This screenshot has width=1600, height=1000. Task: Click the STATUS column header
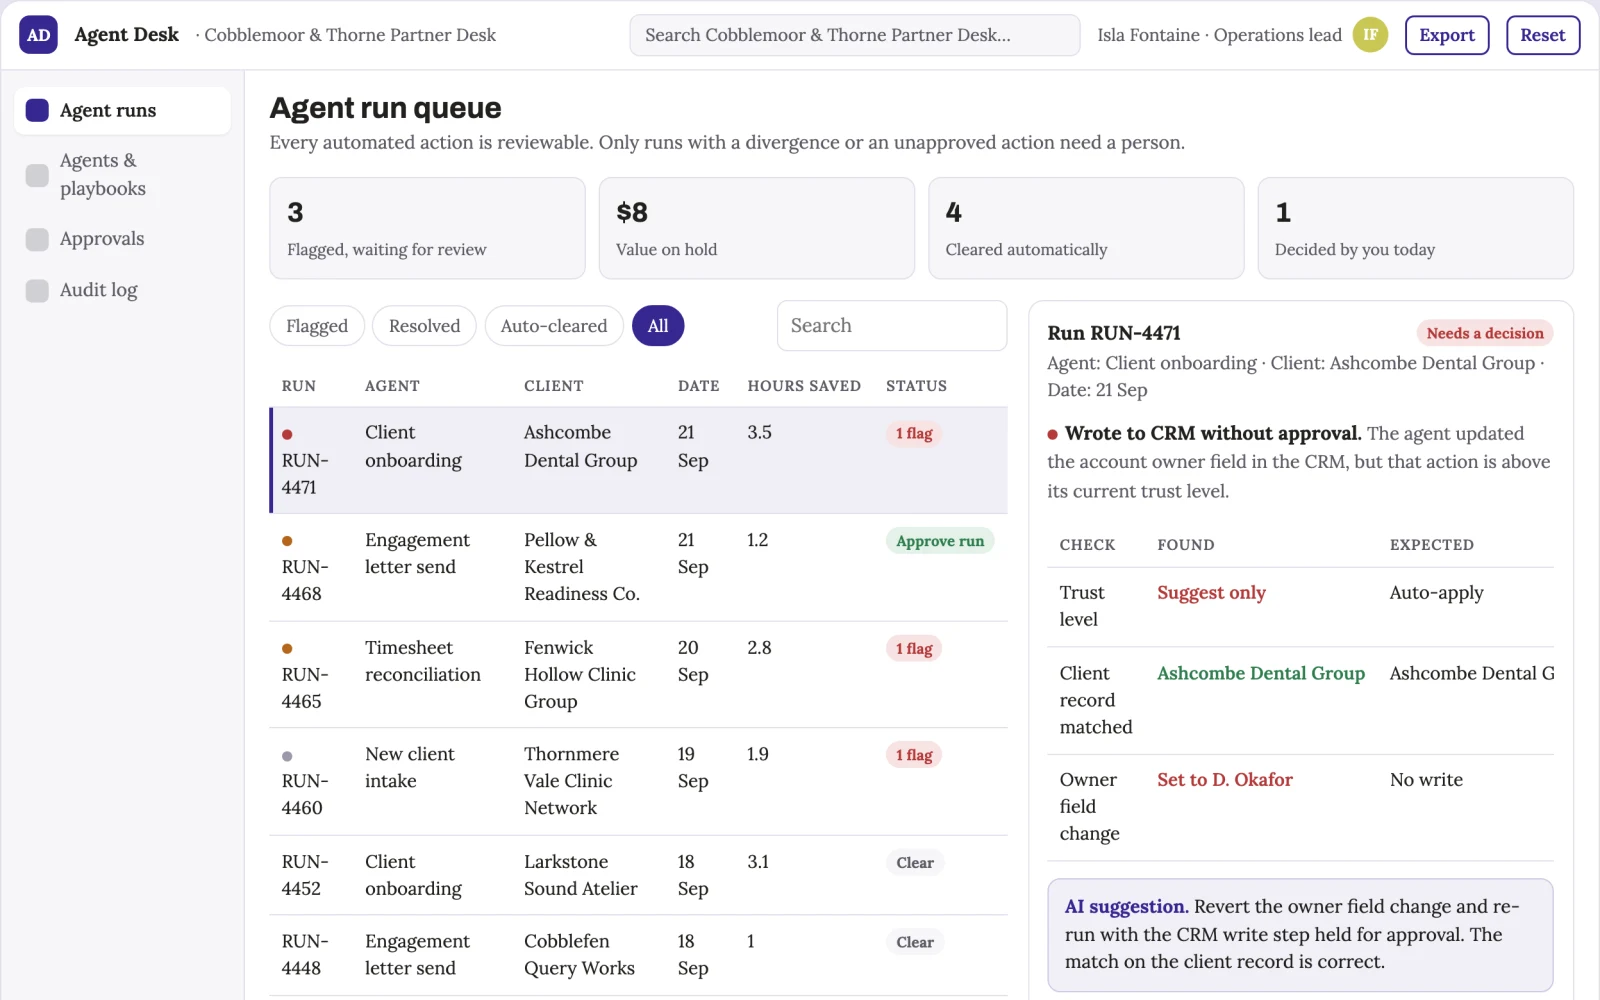pyautogui.click(x=916, y=386)
